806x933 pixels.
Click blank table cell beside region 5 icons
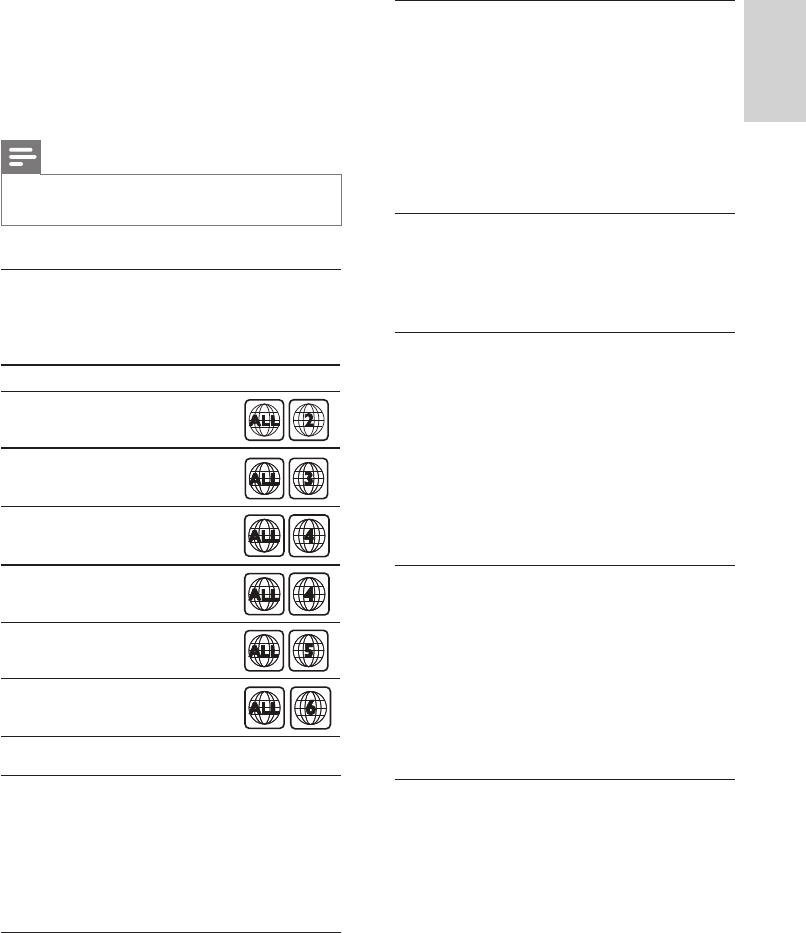pos(121,650)
